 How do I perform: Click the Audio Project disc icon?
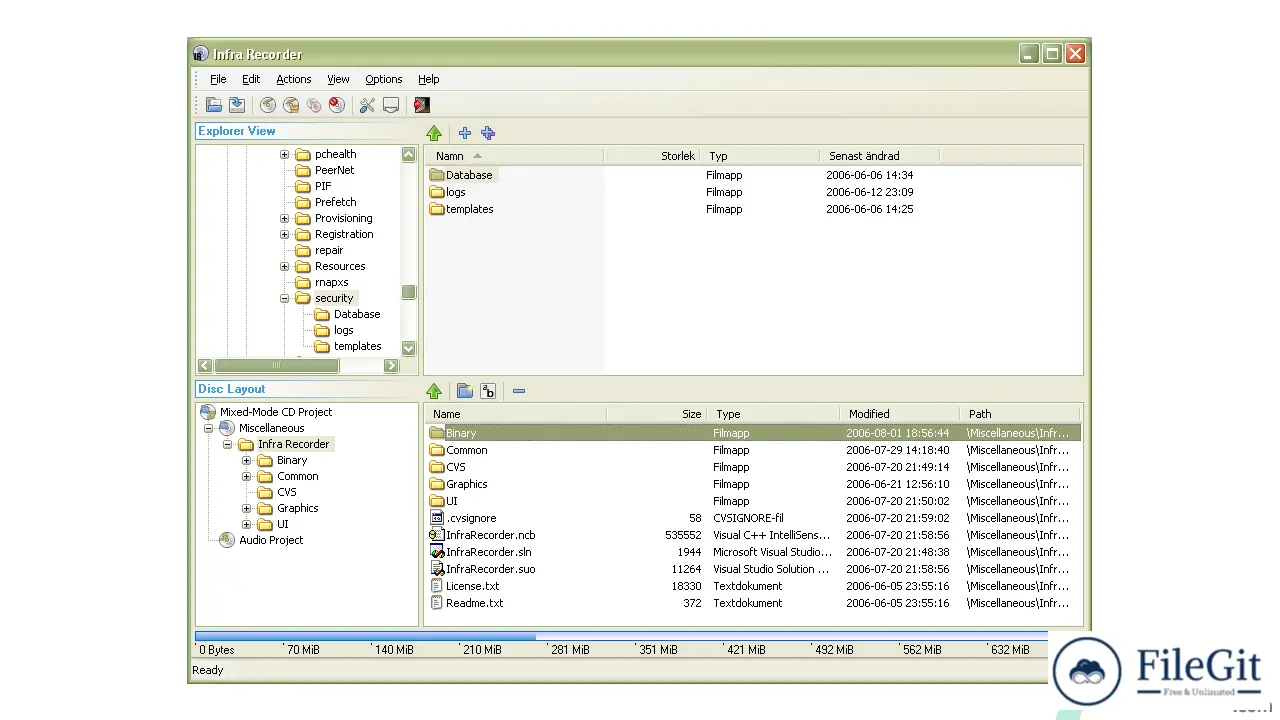point(227,540)
